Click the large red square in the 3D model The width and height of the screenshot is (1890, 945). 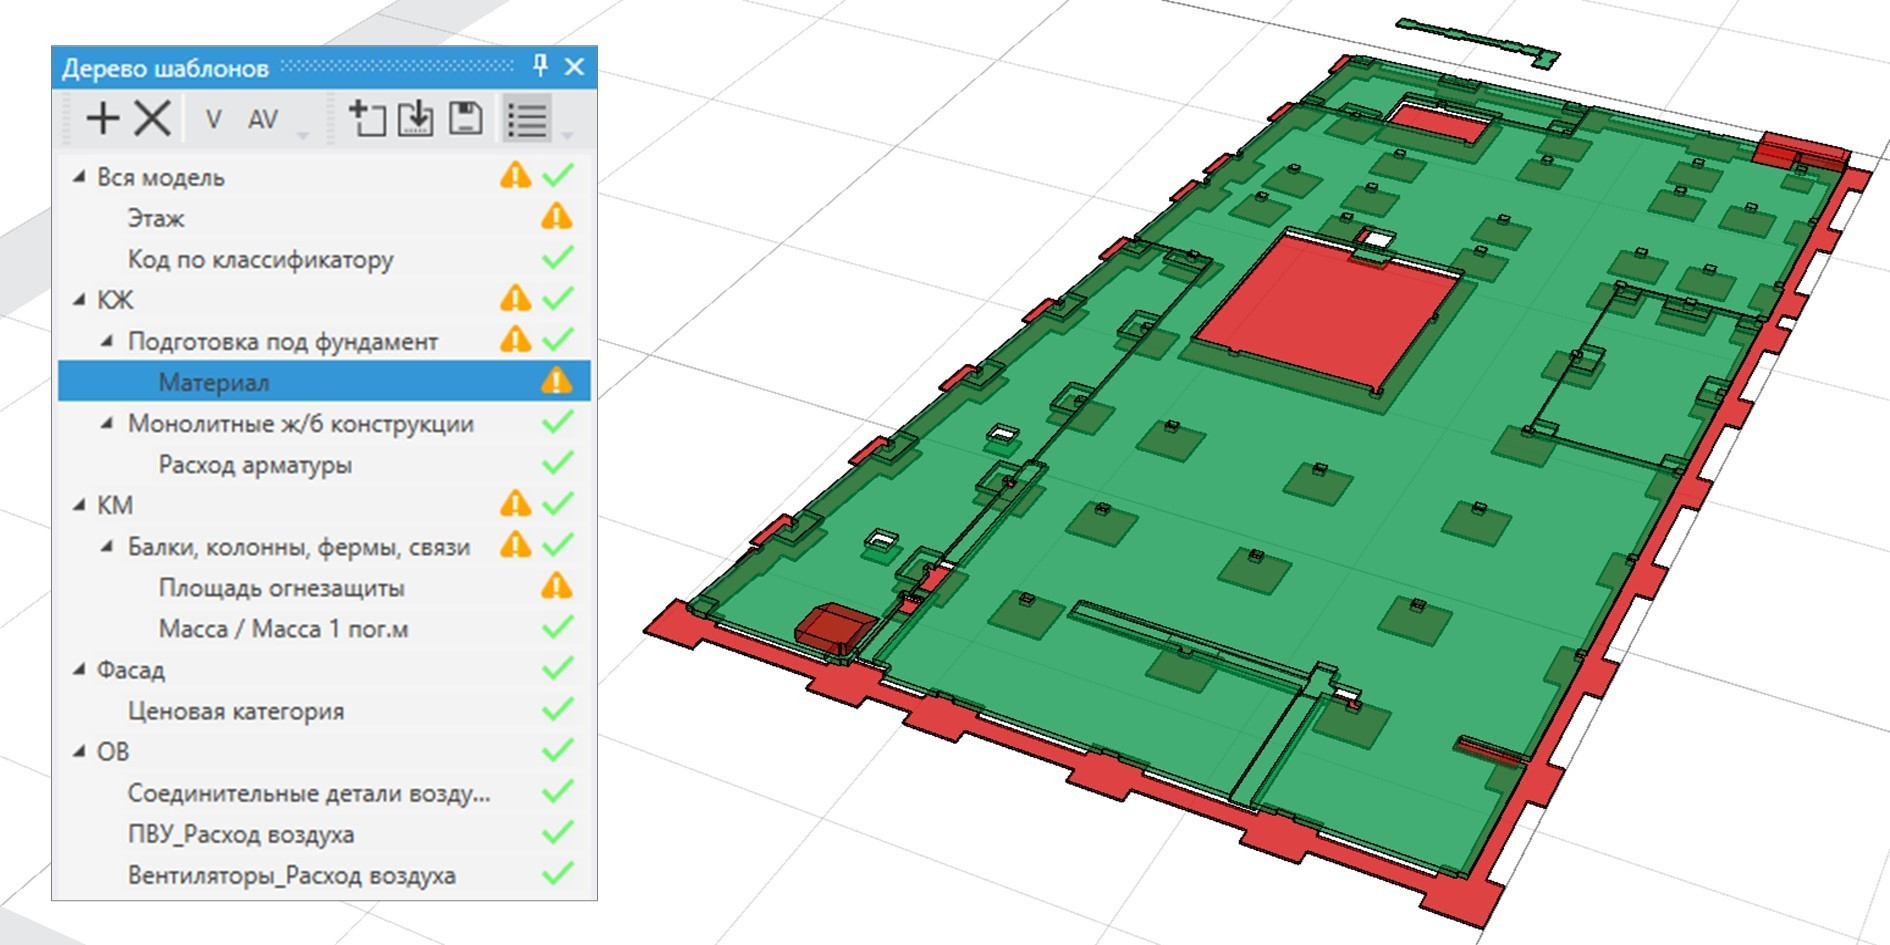tap(1325, 311)
